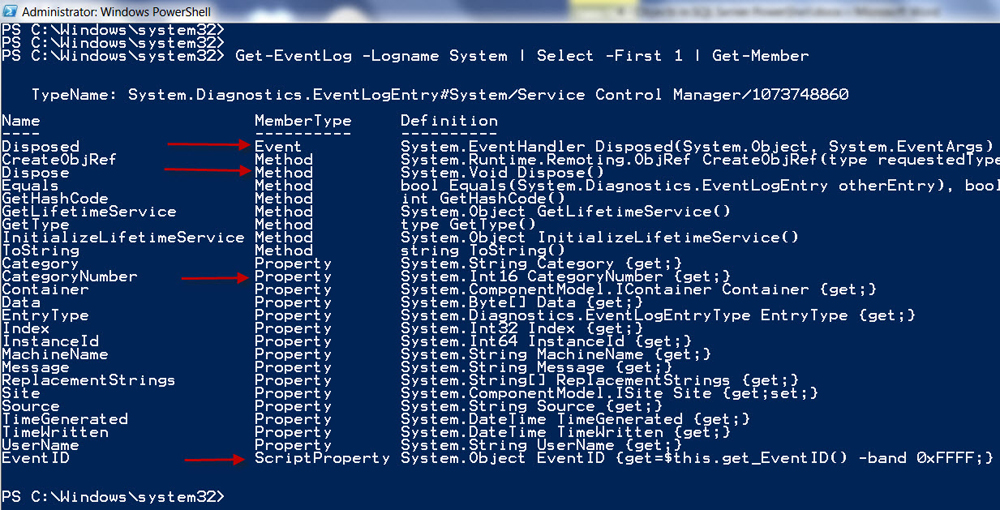Select the CreateObjRef method name
1000x510 pixels.
[59, 159]
